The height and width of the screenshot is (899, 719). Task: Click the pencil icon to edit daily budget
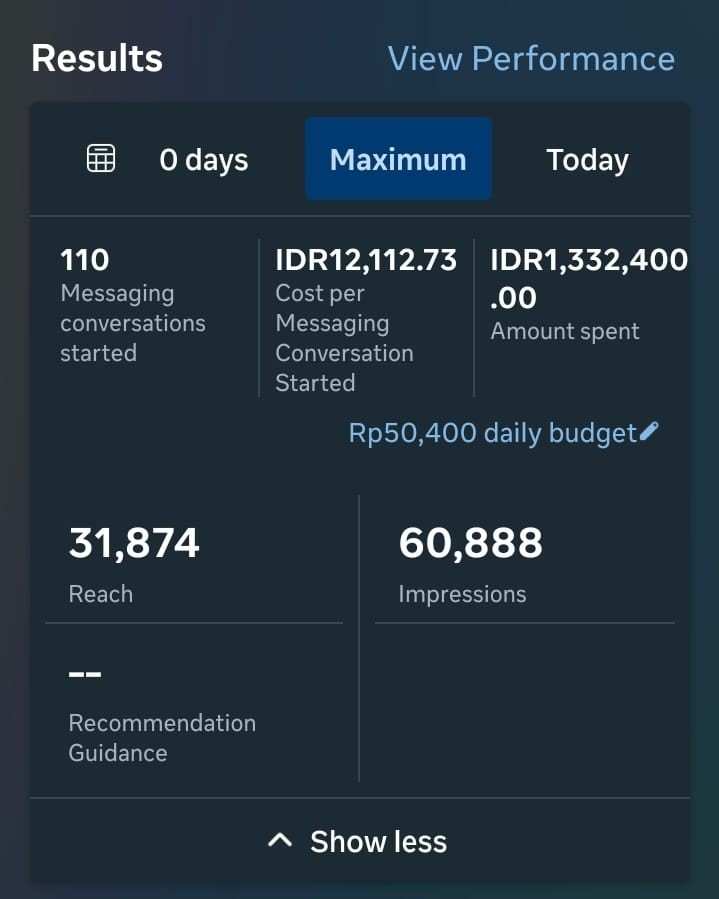pos(649,432)
